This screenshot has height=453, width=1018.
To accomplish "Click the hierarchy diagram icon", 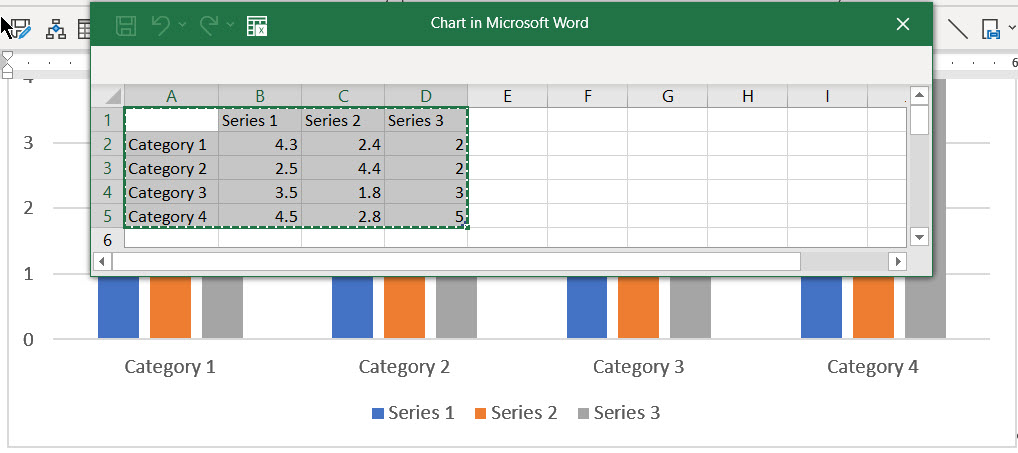I will (x=56, y=29).
